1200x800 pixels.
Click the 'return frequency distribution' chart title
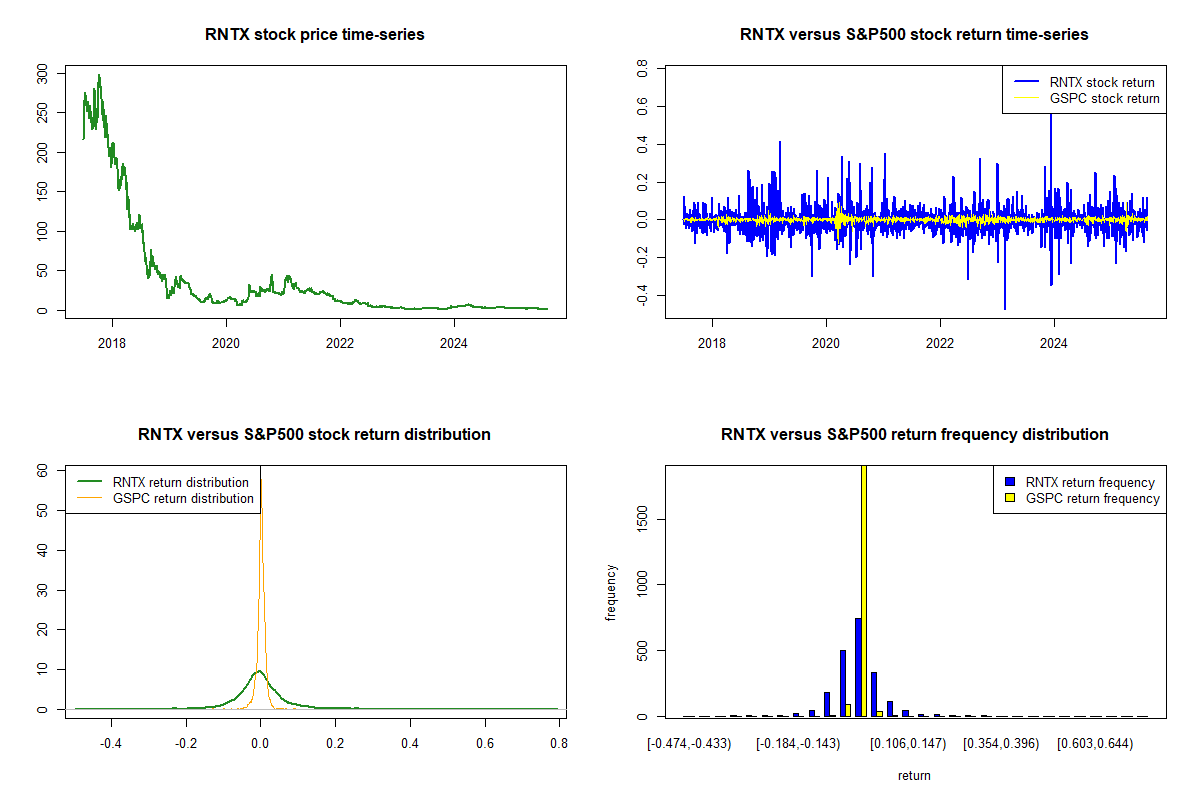tap(914, 435)
